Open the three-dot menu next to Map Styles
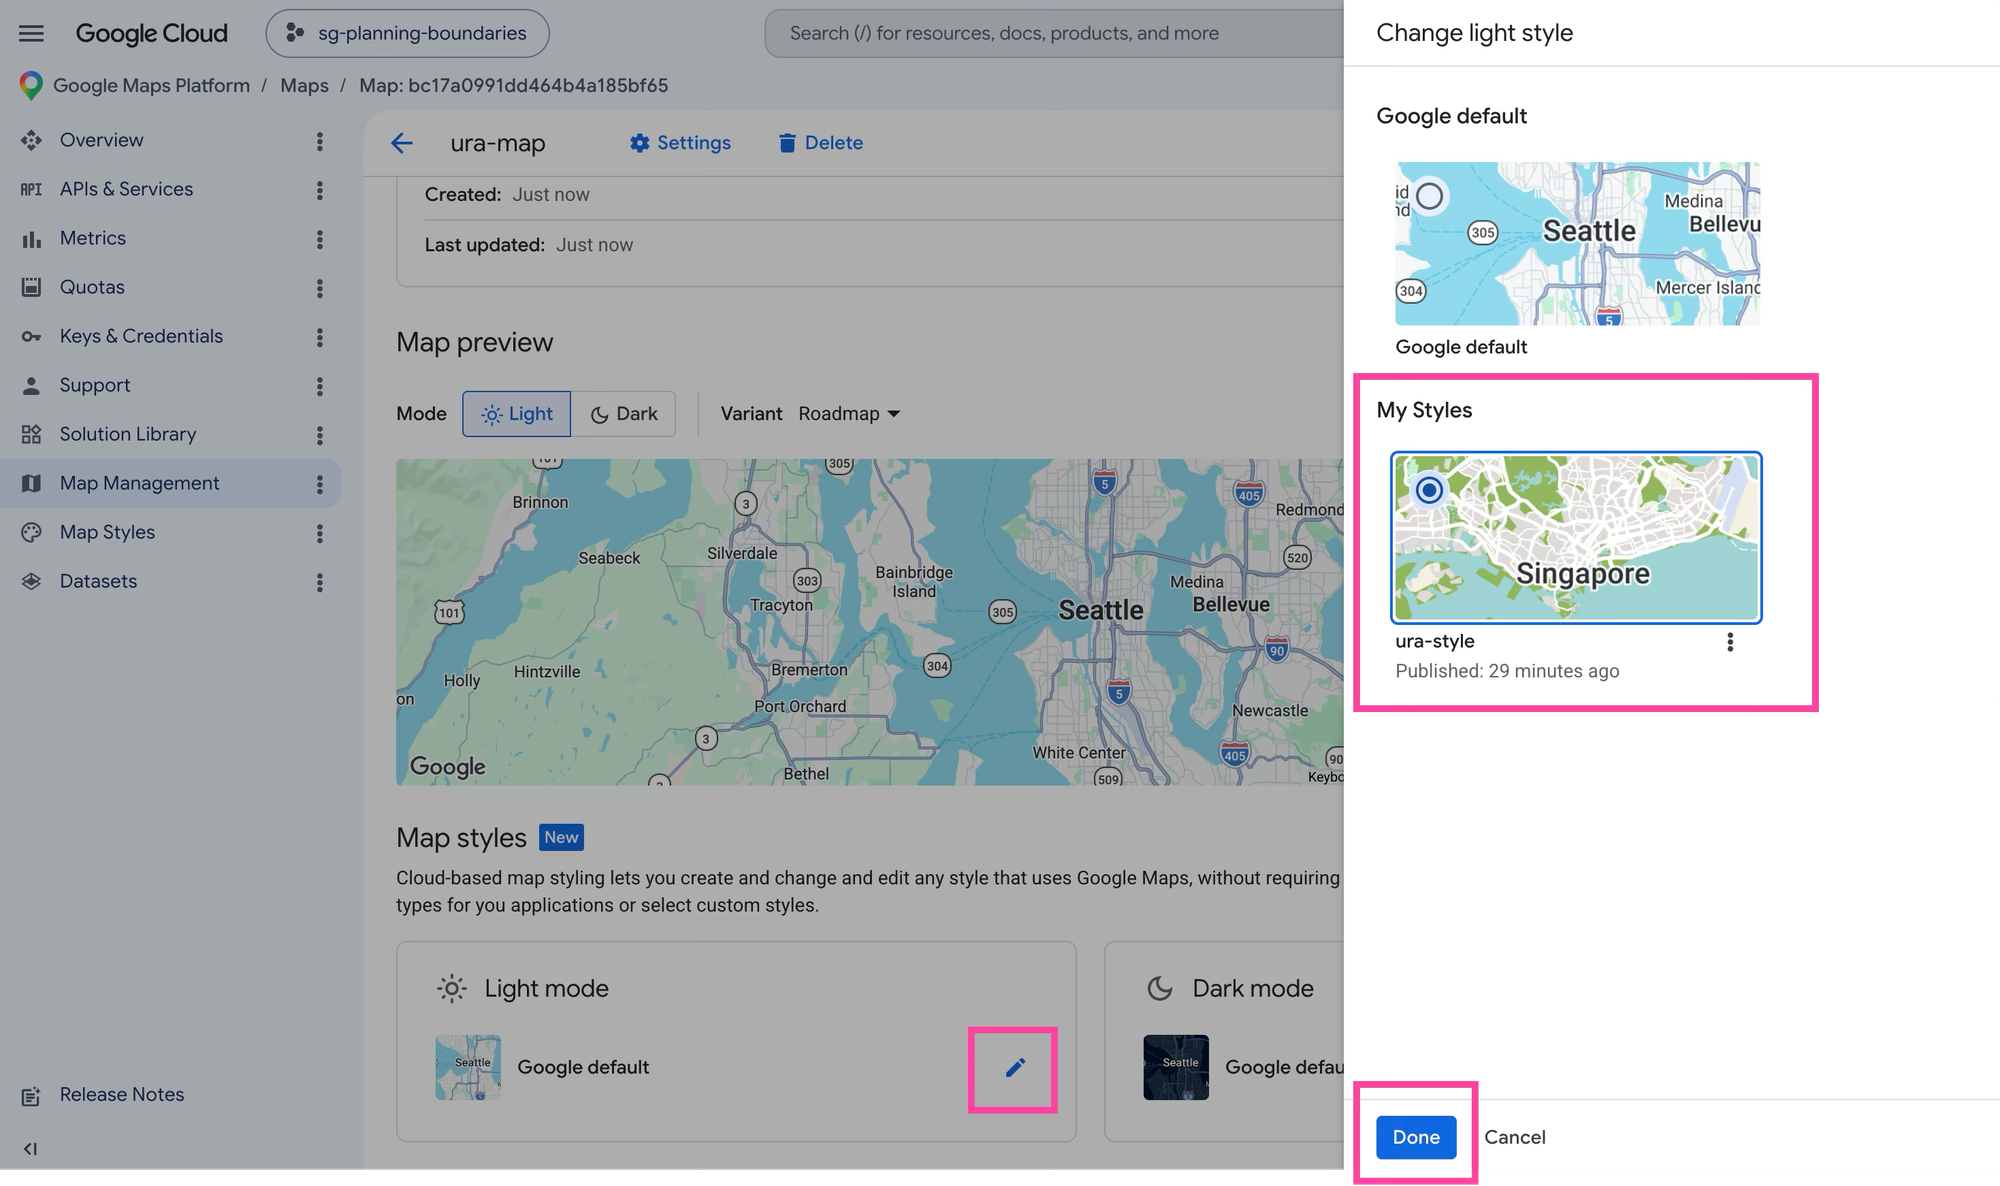This screenshot has width=2000, height=1186. (x=320, y=533)
